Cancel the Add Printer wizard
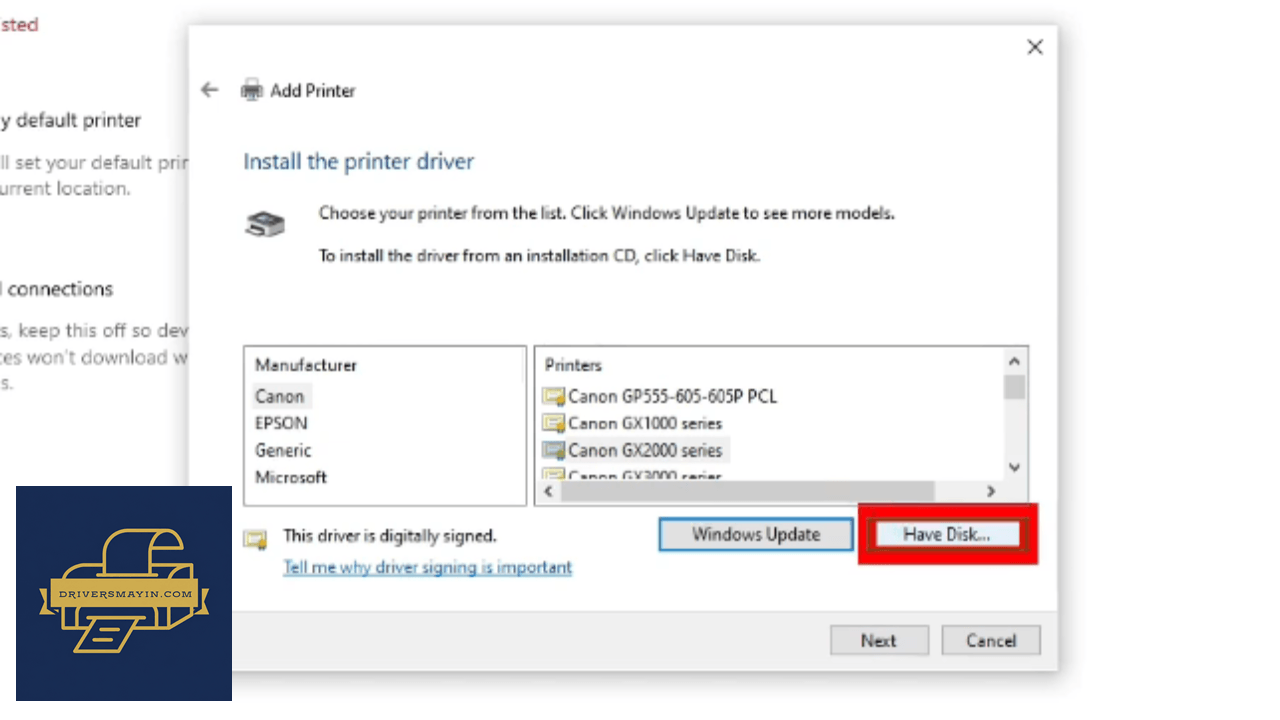Viewport: 1280px width, 720px height. [x=991, y=641]
